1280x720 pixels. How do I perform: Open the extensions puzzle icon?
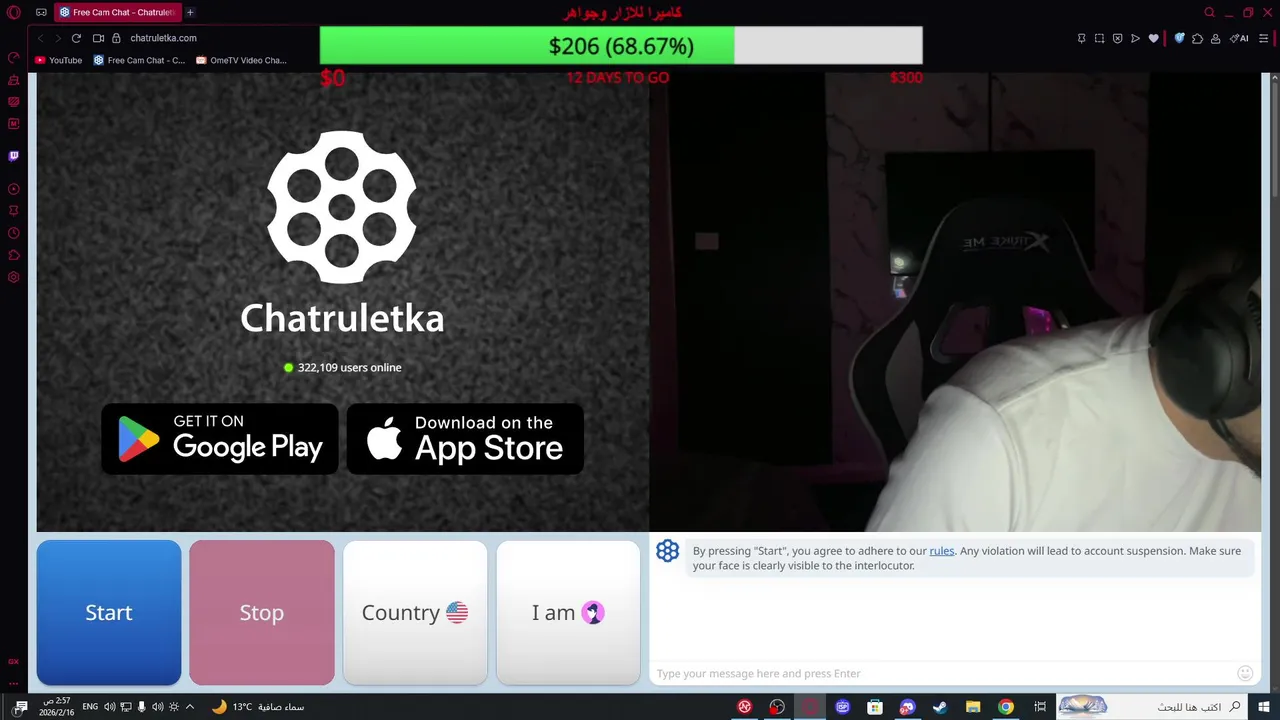[x=1197, y=39]
